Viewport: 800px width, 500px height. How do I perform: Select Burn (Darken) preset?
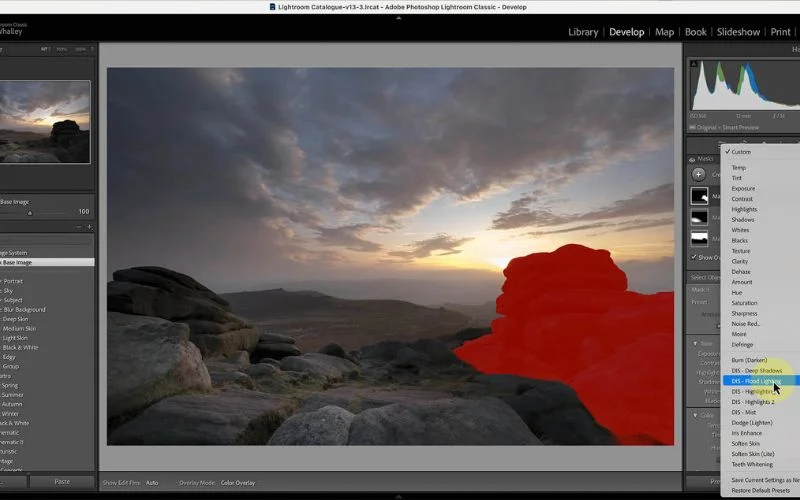point(751,360)
